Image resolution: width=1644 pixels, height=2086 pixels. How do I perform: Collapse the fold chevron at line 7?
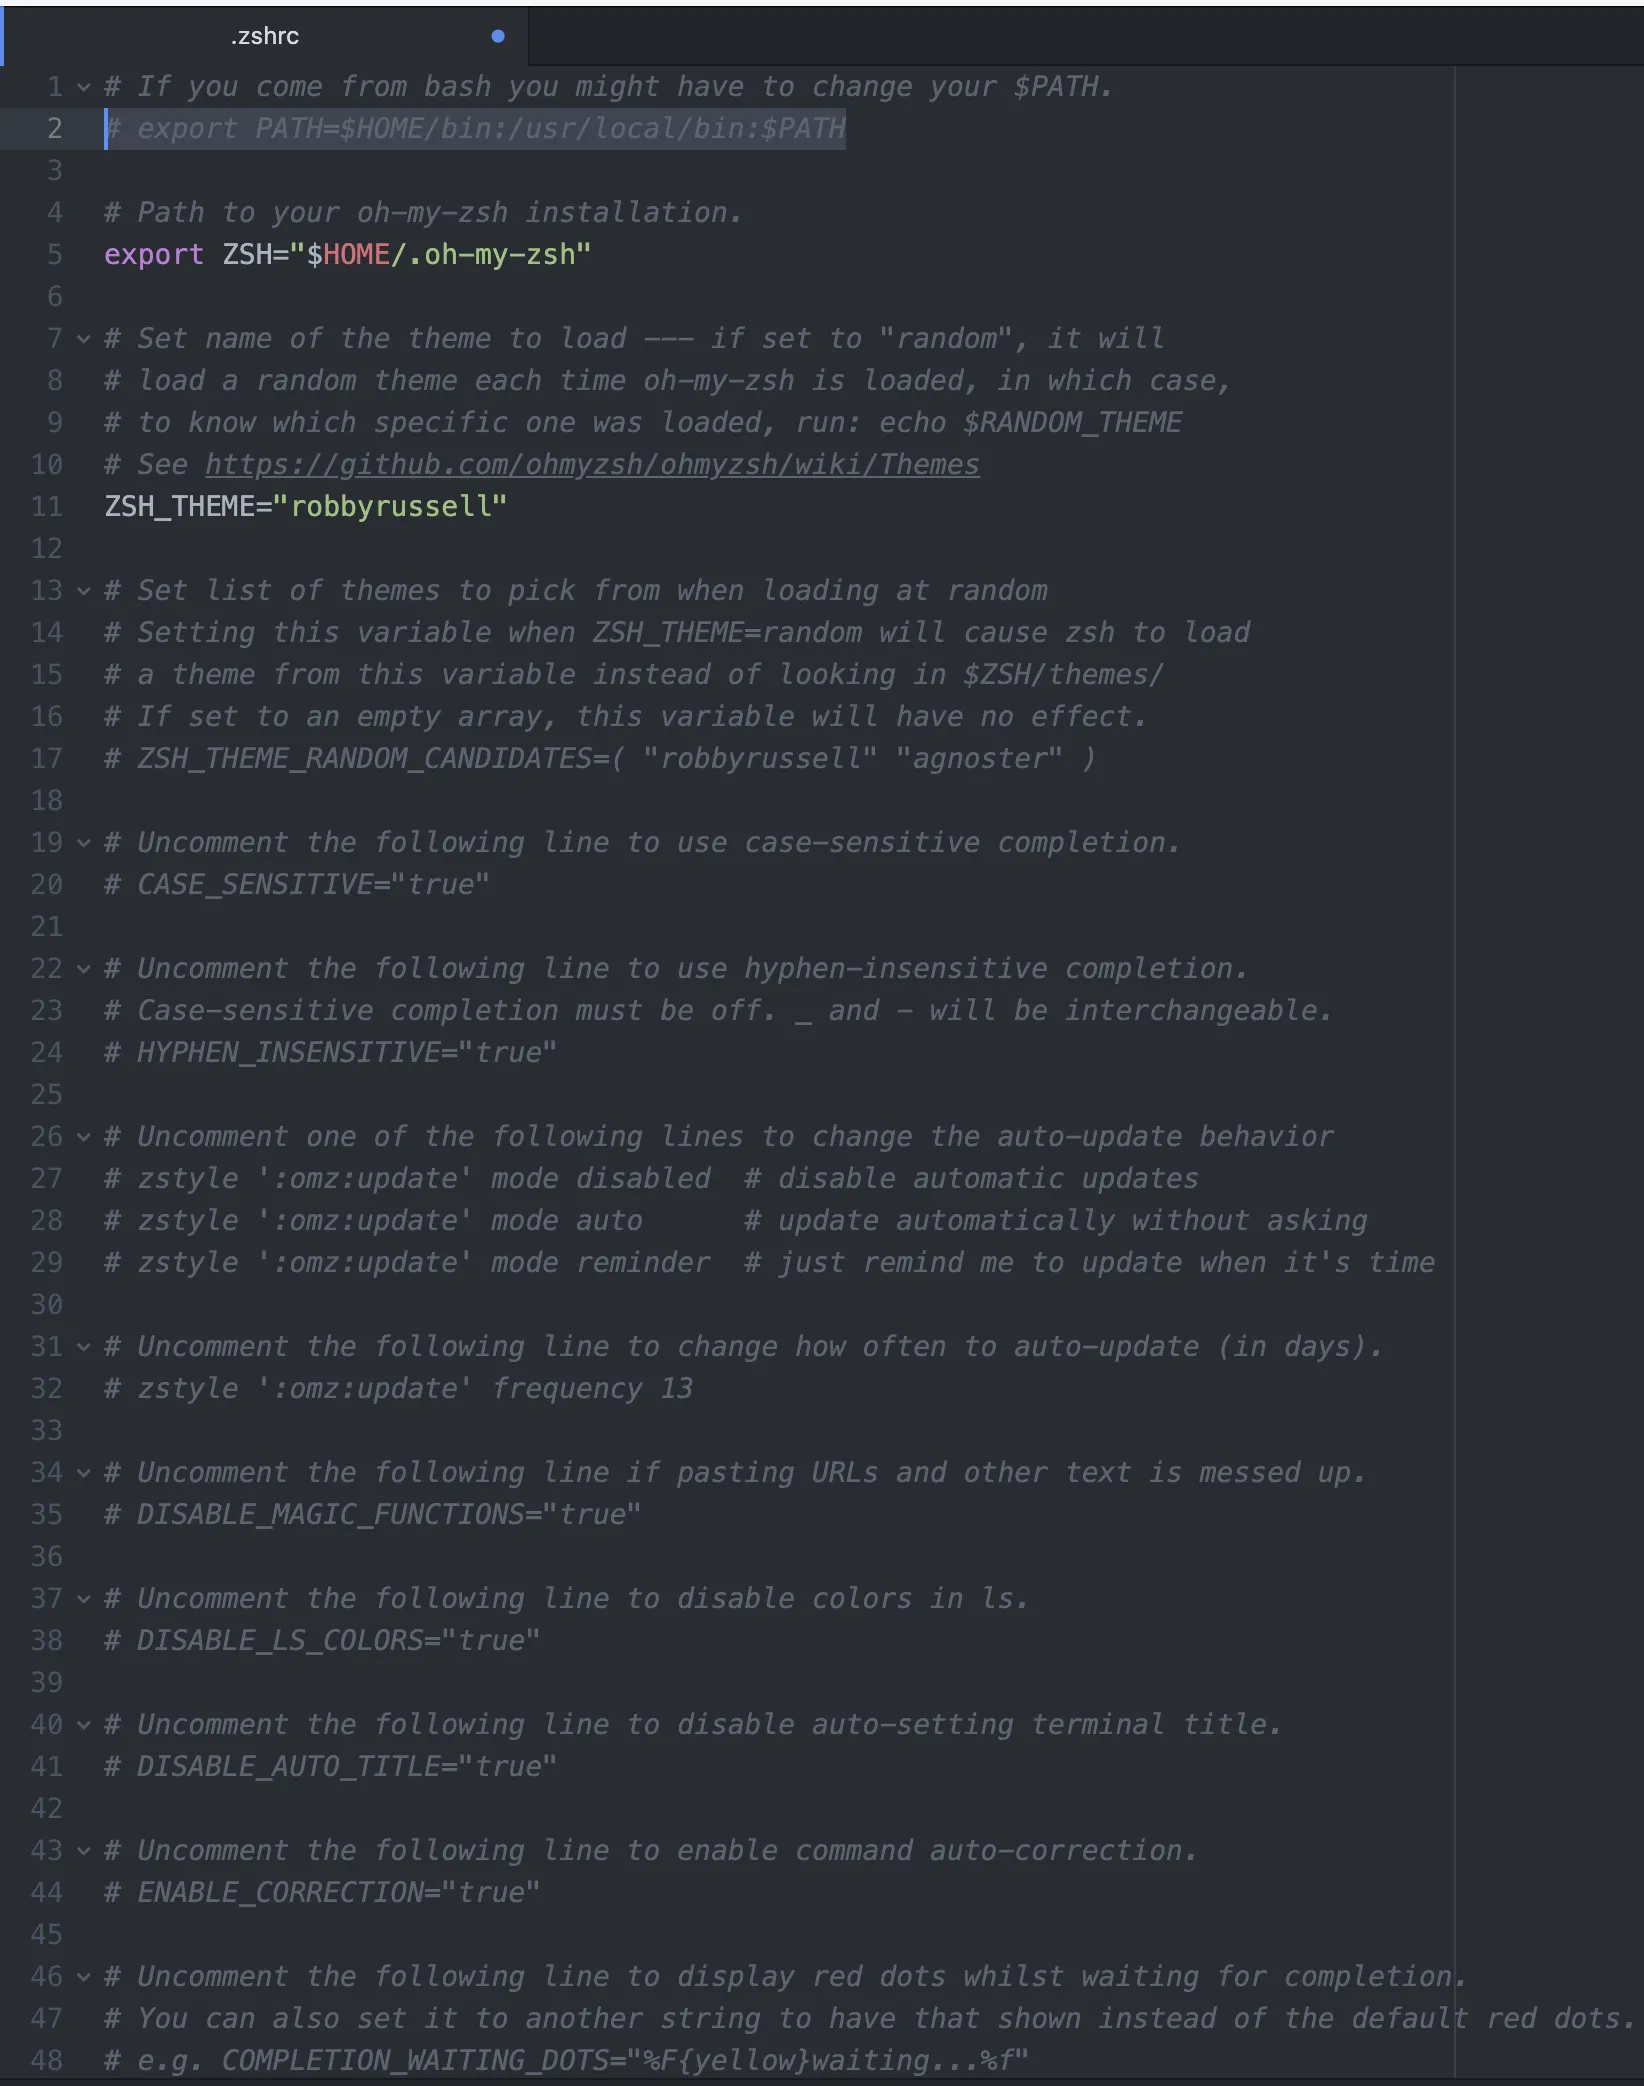click(x=84, y=339)
